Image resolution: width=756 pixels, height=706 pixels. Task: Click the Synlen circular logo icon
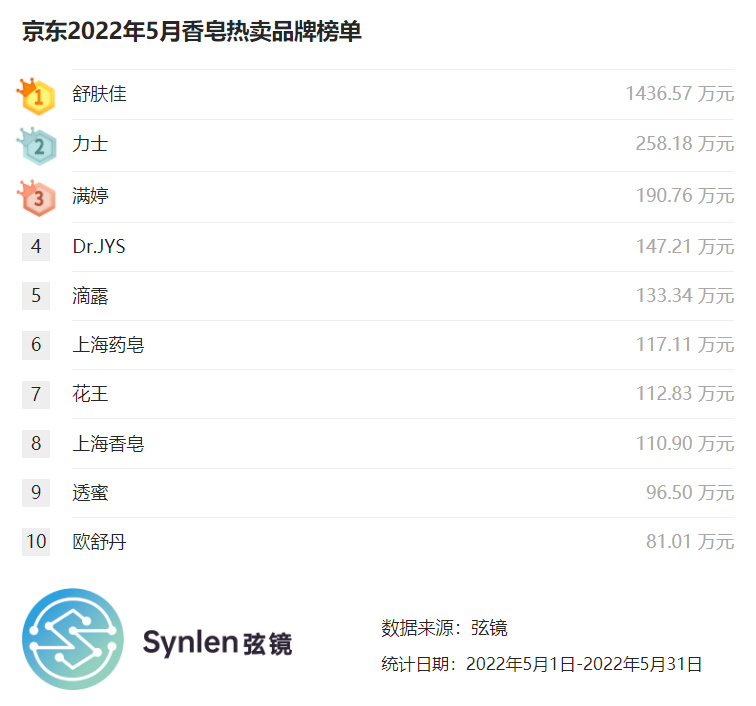(x=73, y=640)
